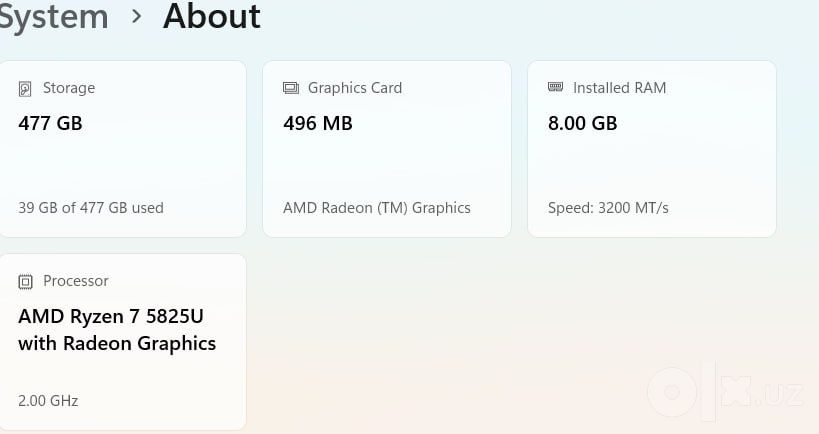This screenshot has width=819, height=434.
Task: Click the breadcrumb chevron after System
Action: coord(136,17)
